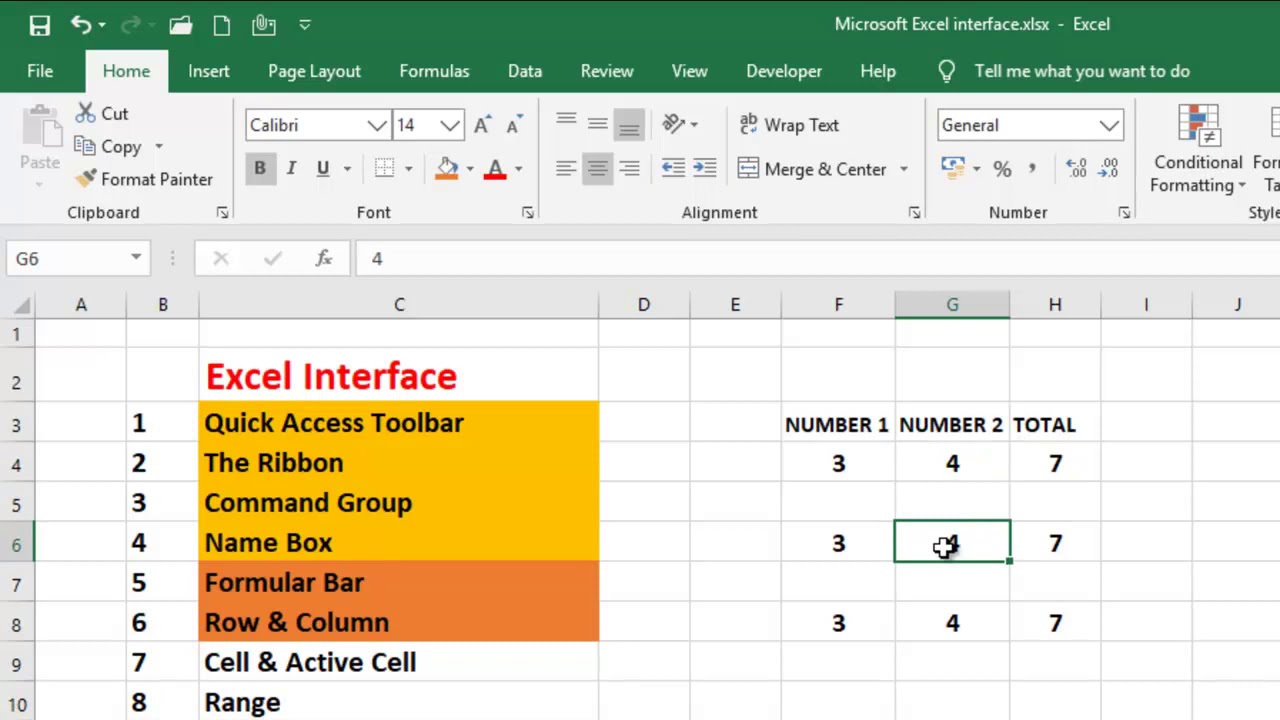1280x720 pixels.
Task: Open the borders dropdown arrow
Action: point(408,169)
